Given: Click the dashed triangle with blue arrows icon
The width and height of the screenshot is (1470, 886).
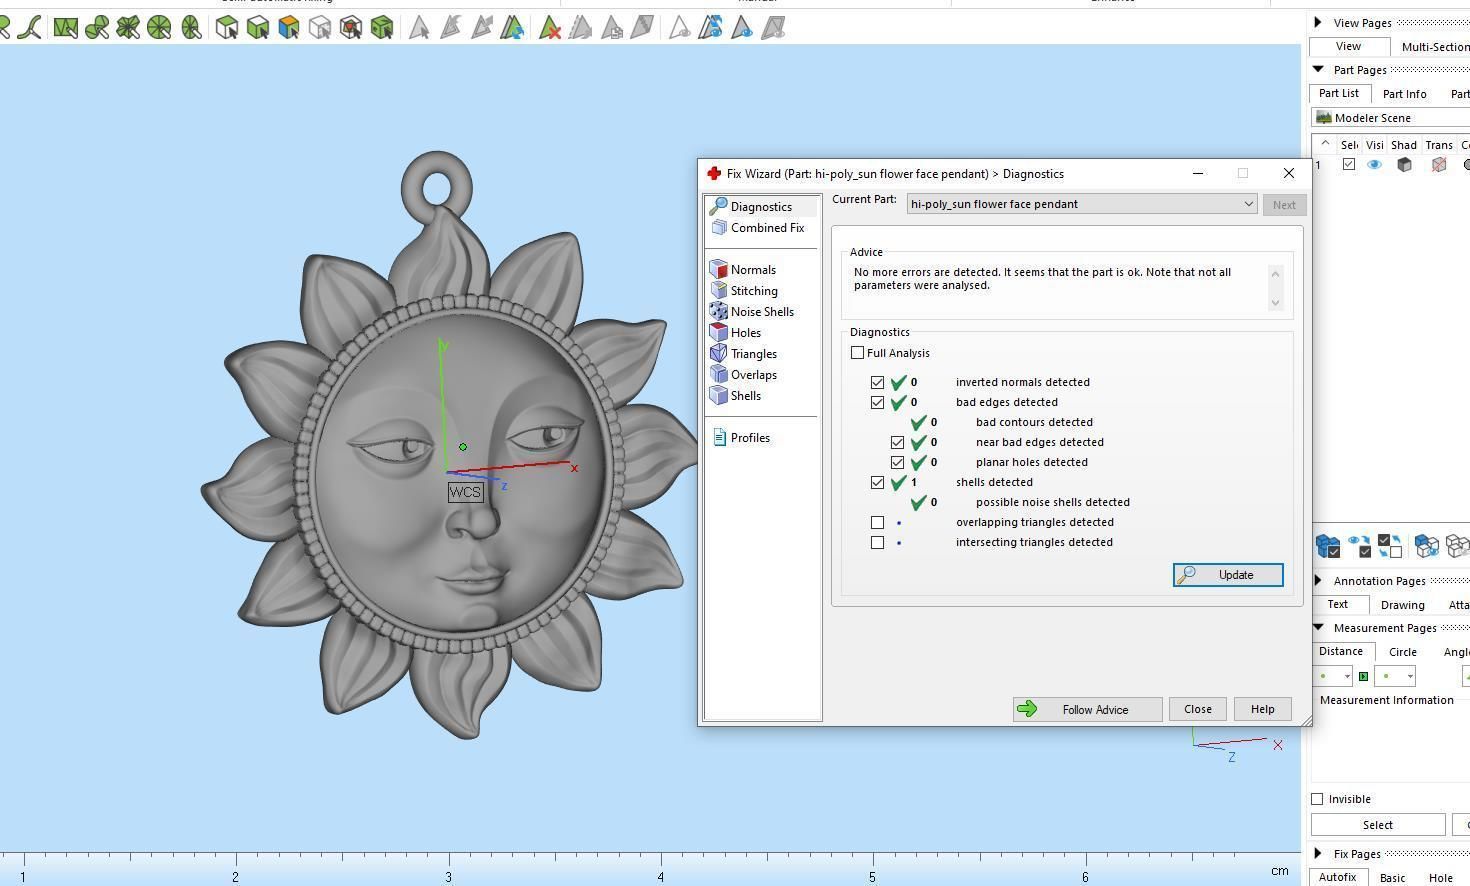Looking at the screenshot, I should pos(711,28).
